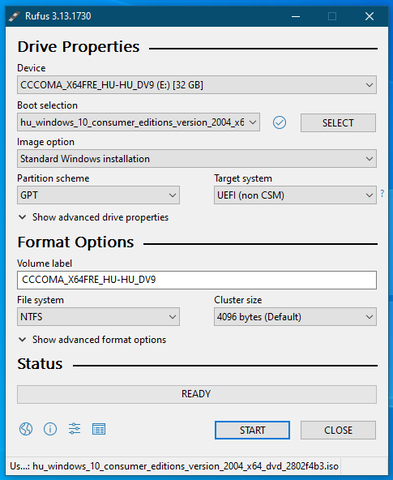Image resolution: width=393 pixels, height=480 pixels.
Task: Click the START button
Action: 252,430
